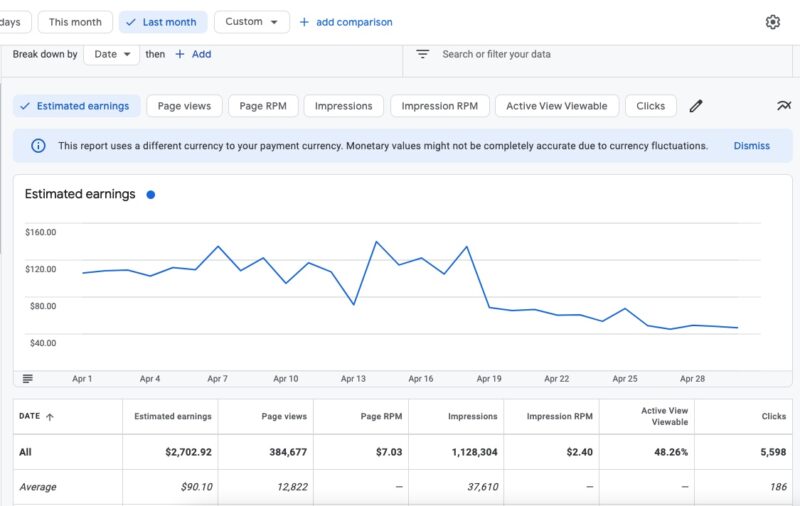The width and height of the screenshot is (800, 506).
Task: Click the sort arrow beside DATE
Action: (50, 417)
